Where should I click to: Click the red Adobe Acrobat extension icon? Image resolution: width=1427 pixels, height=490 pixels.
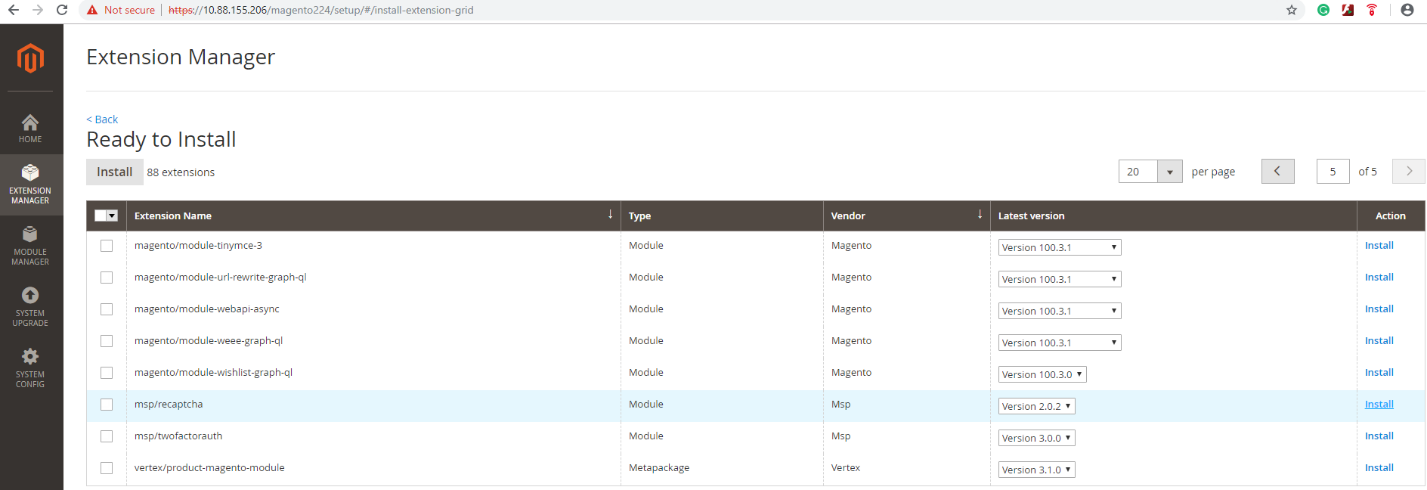pyautogui.click(x=1347, y=10)
